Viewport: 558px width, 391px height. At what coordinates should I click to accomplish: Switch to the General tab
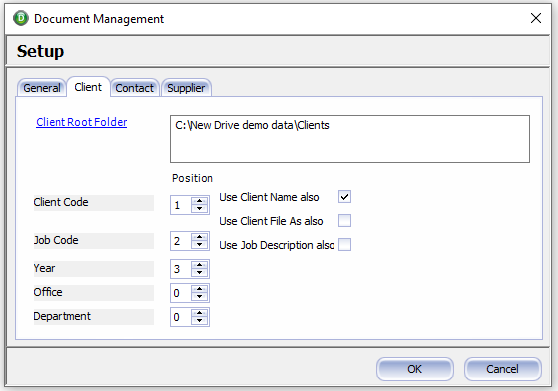point(42,88)
